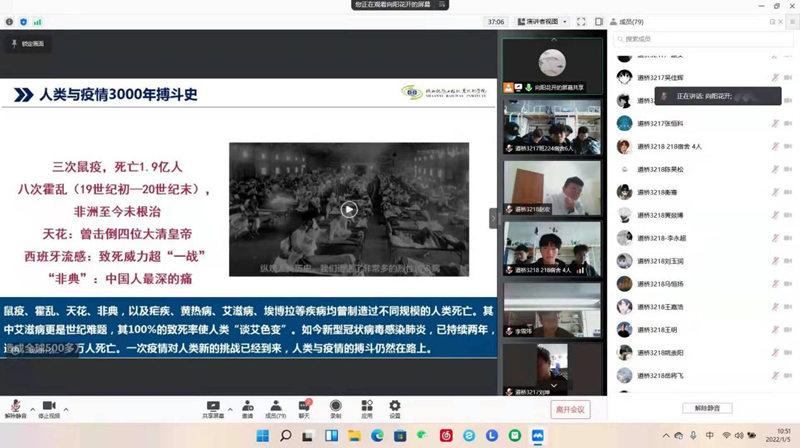The width and height of the screenshot is (800, 448).
Task: Expand the top sharing notification bar menu
Action: (x=442, y=5)
